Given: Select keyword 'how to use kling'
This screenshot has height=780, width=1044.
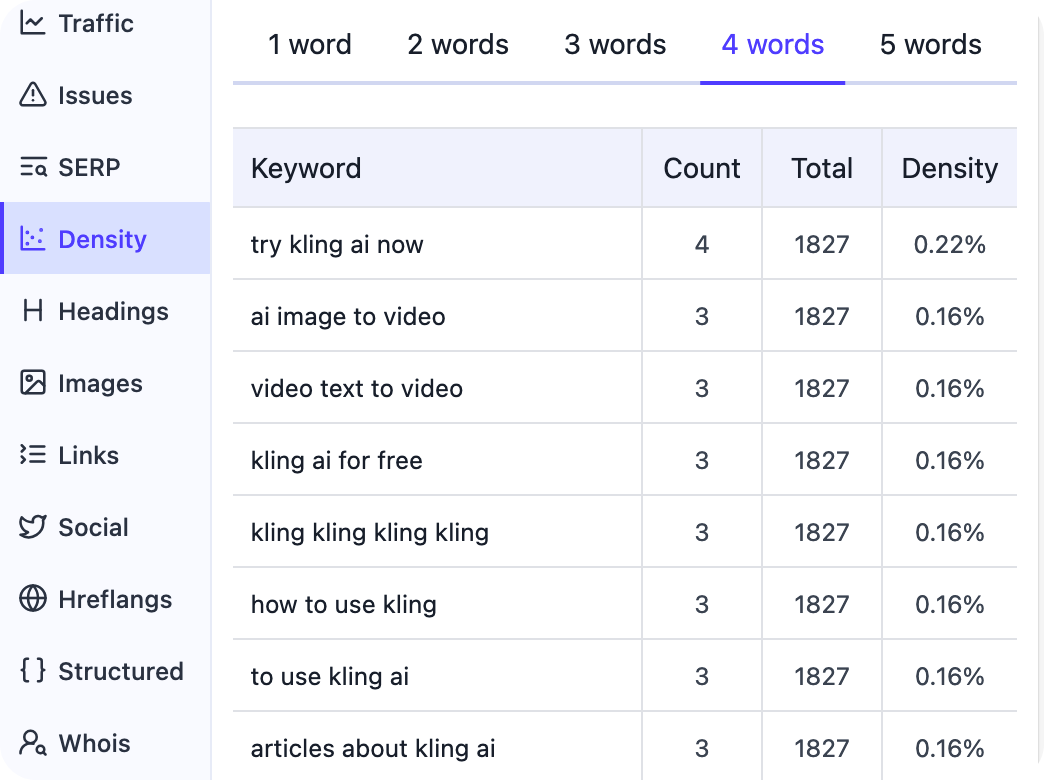Looking at the screenshot, I should point(344,604).
